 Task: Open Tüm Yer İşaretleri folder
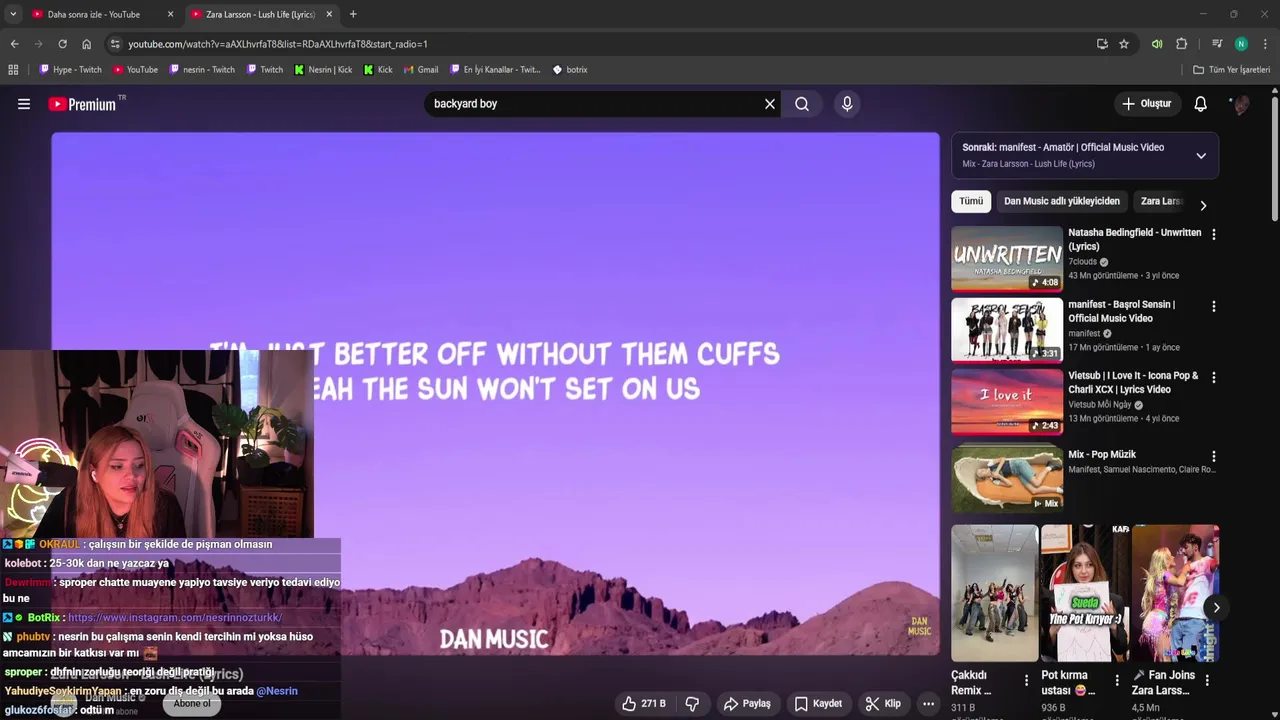[x=1231, y=70]
